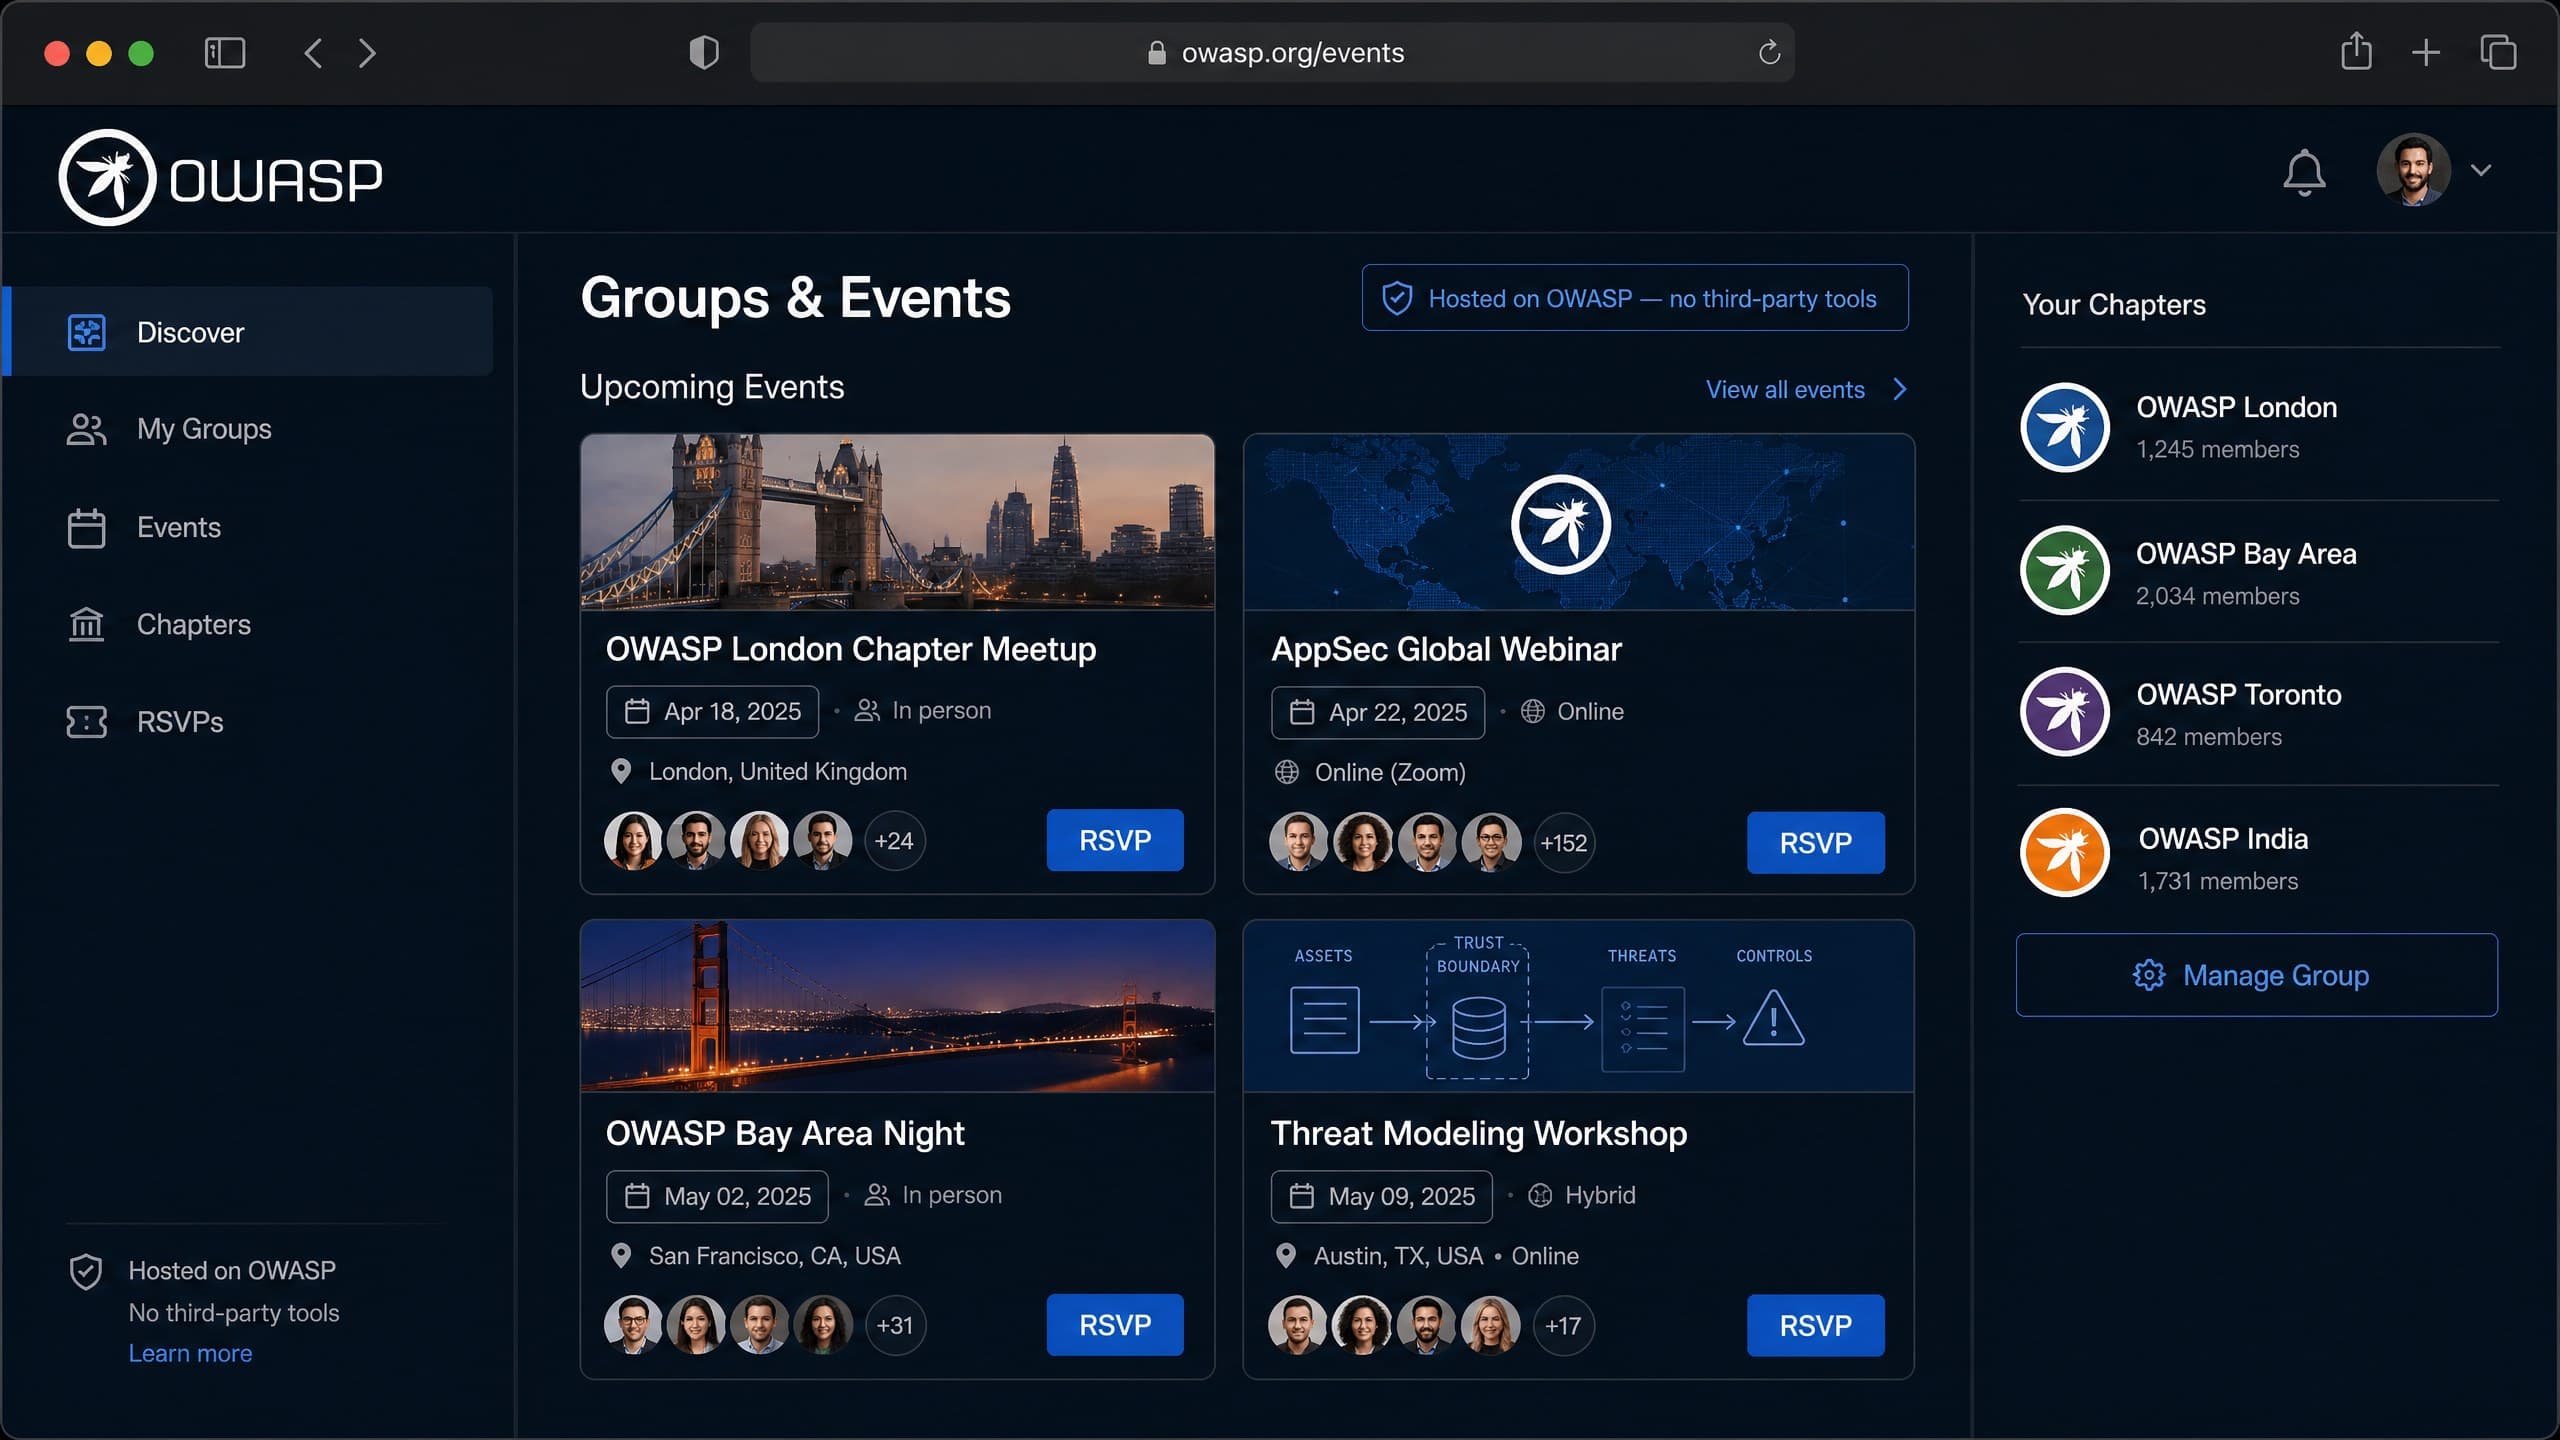RSVP to OWASP Bay Area Night
The image size is (2560, 1440).
pyautogui.click(x=1115, y=1324)
